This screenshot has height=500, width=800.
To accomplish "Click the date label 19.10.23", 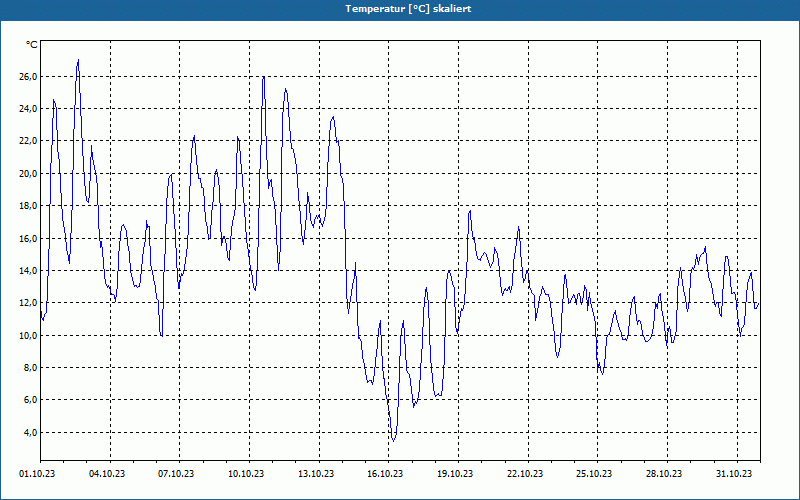I will [455, 474].
